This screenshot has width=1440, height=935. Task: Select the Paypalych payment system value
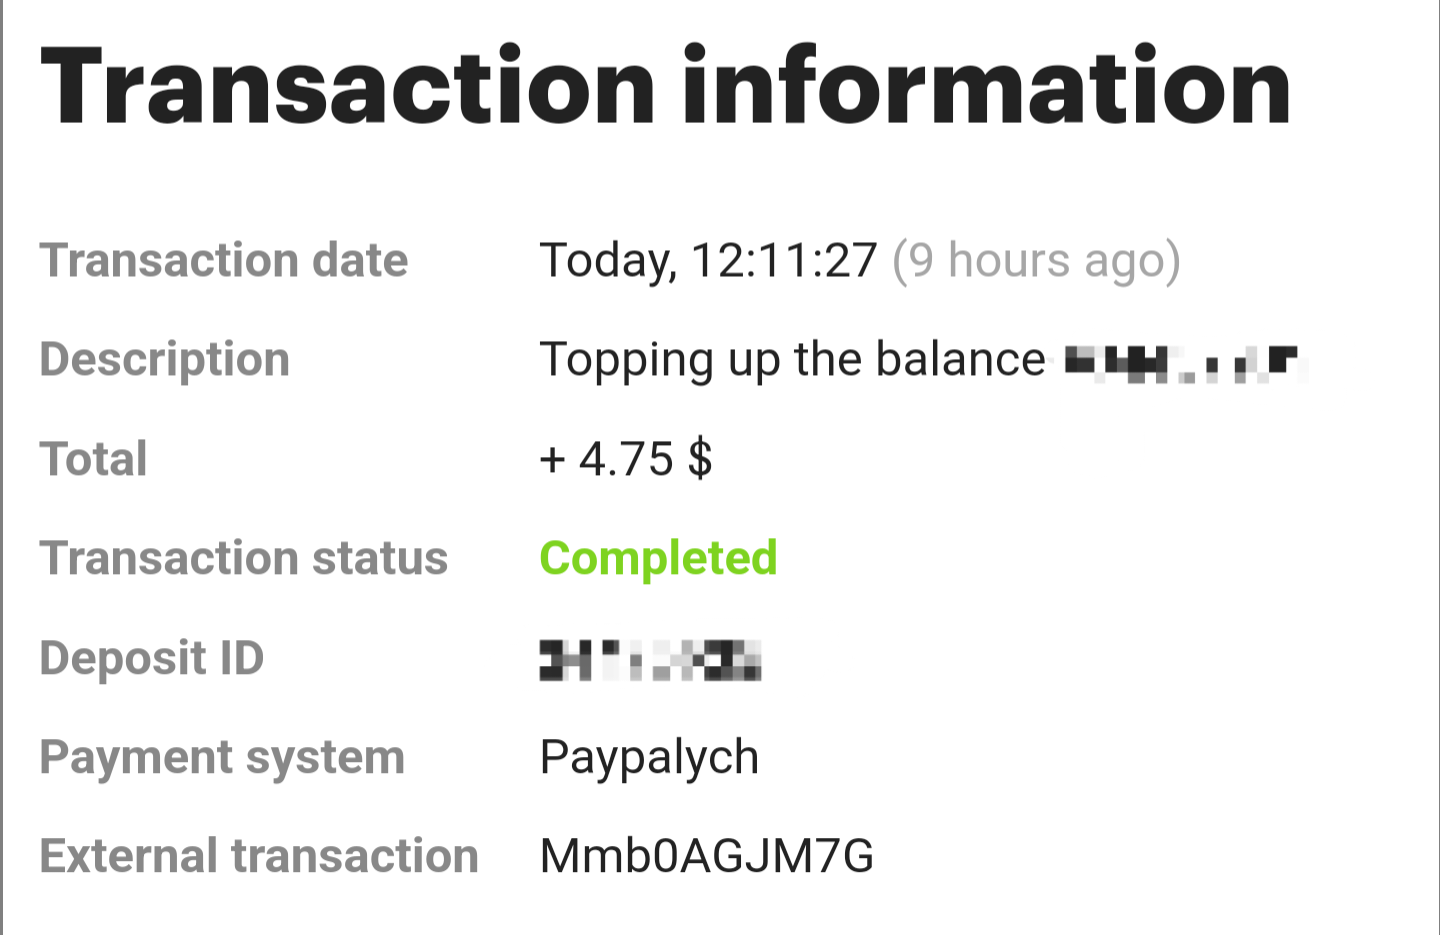[649, 757]
